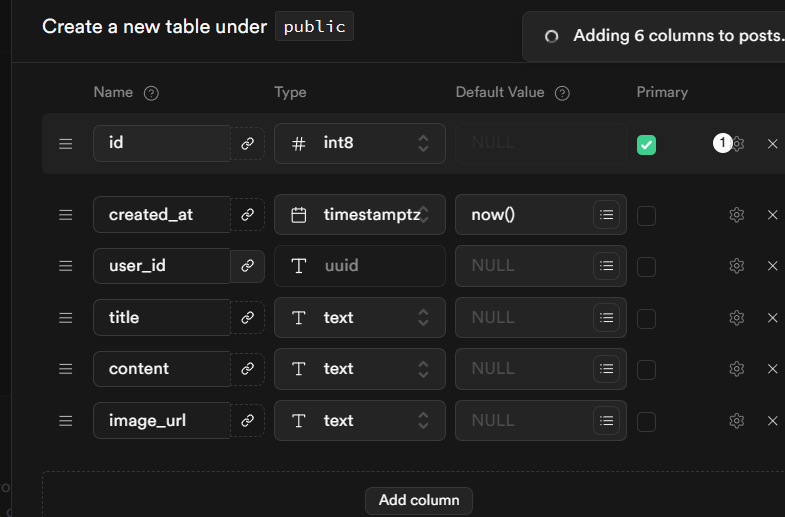Remove the image_url column with its X icon
Viewport: 785px width, 517px height.
click(772, 421)
